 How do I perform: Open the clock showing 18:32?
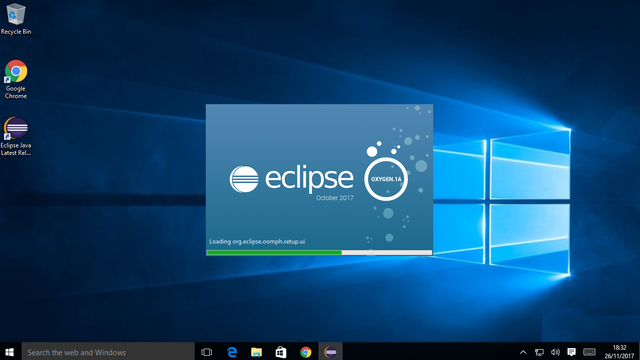tap(619, 352)
